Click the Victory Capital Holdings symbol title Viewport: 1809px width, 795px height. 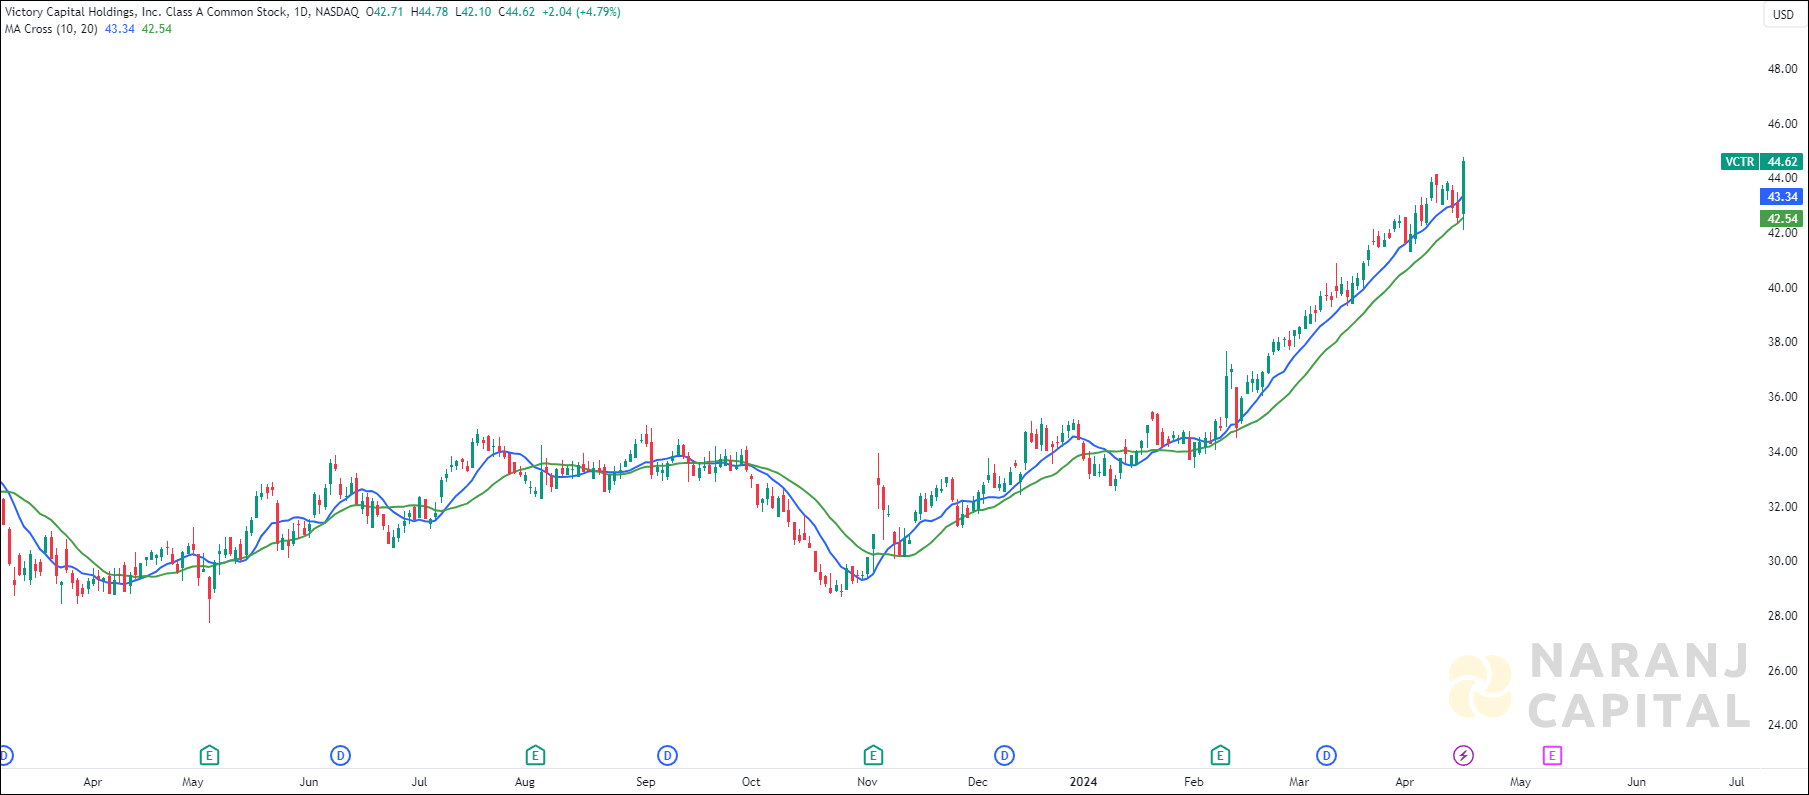[146, 12]
